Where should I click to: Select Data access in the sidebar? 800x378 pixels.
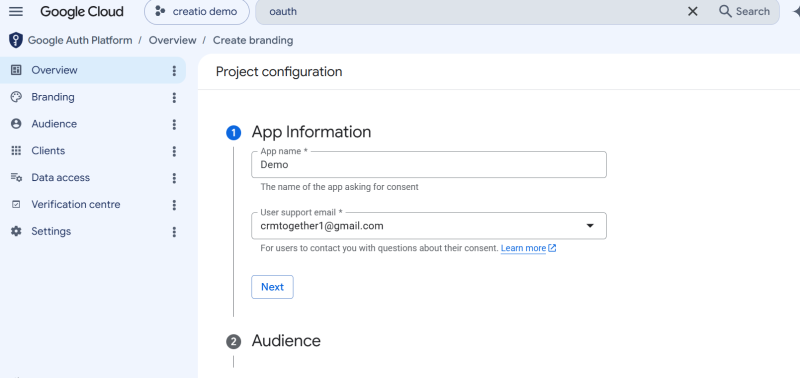(93, 178)
